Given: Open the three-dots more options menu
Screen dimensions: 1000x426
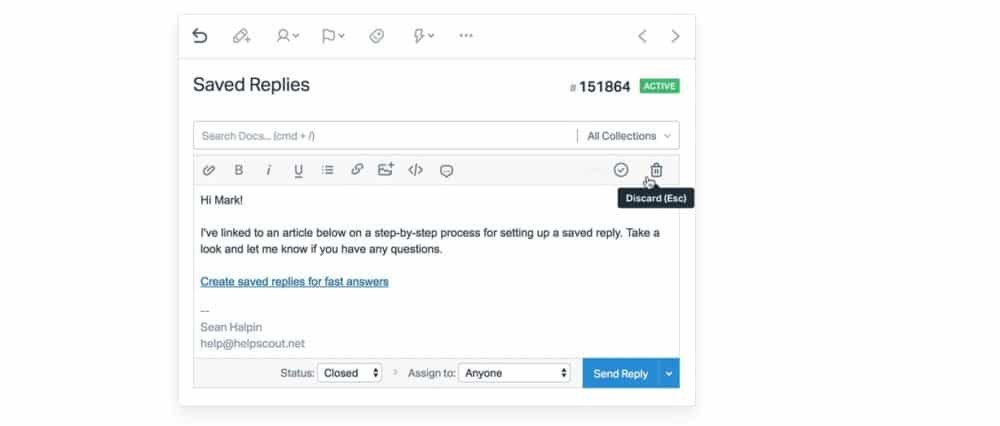Looking at the screenshot, I should [465, 36].
